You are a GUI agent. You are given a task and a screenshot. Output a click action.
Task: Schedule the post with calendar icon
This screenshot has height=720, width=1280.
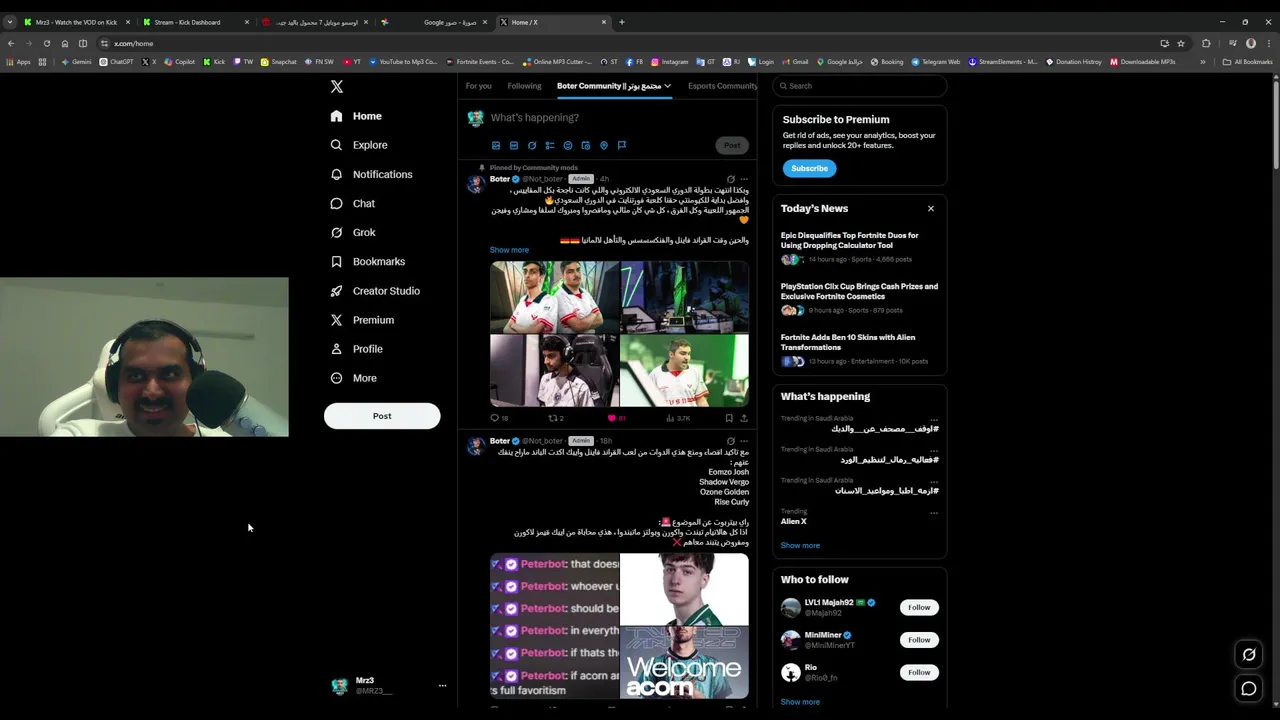[x=586, y=146]
